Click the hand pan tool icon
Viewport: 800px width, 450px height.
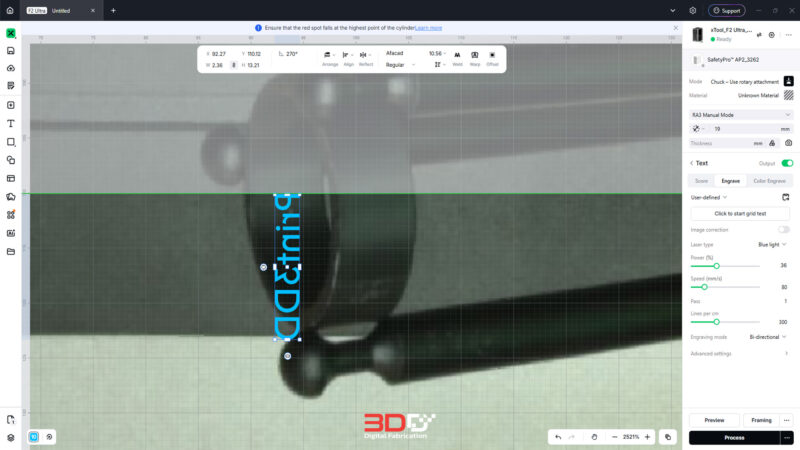click(594, 437)
